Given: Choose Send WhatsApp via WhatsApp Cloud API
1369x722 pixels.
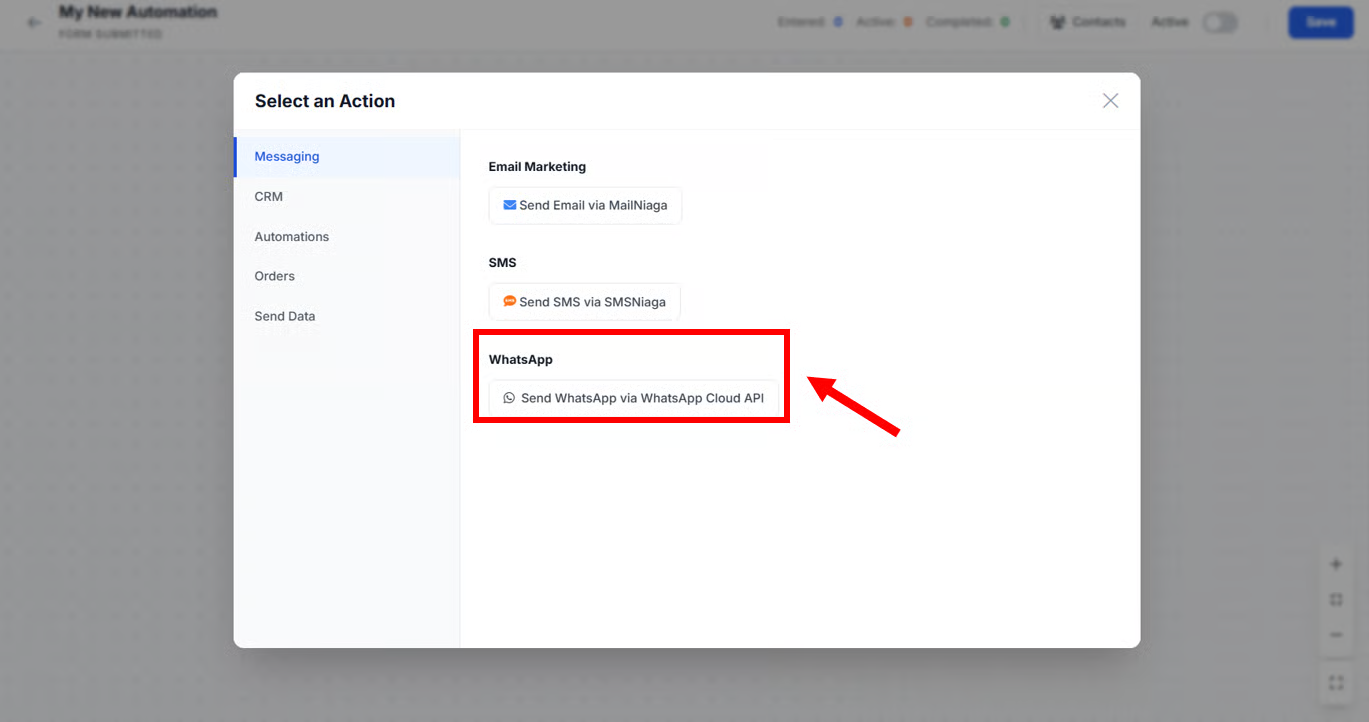Looking at the screenshot, I should click(634, 398).
